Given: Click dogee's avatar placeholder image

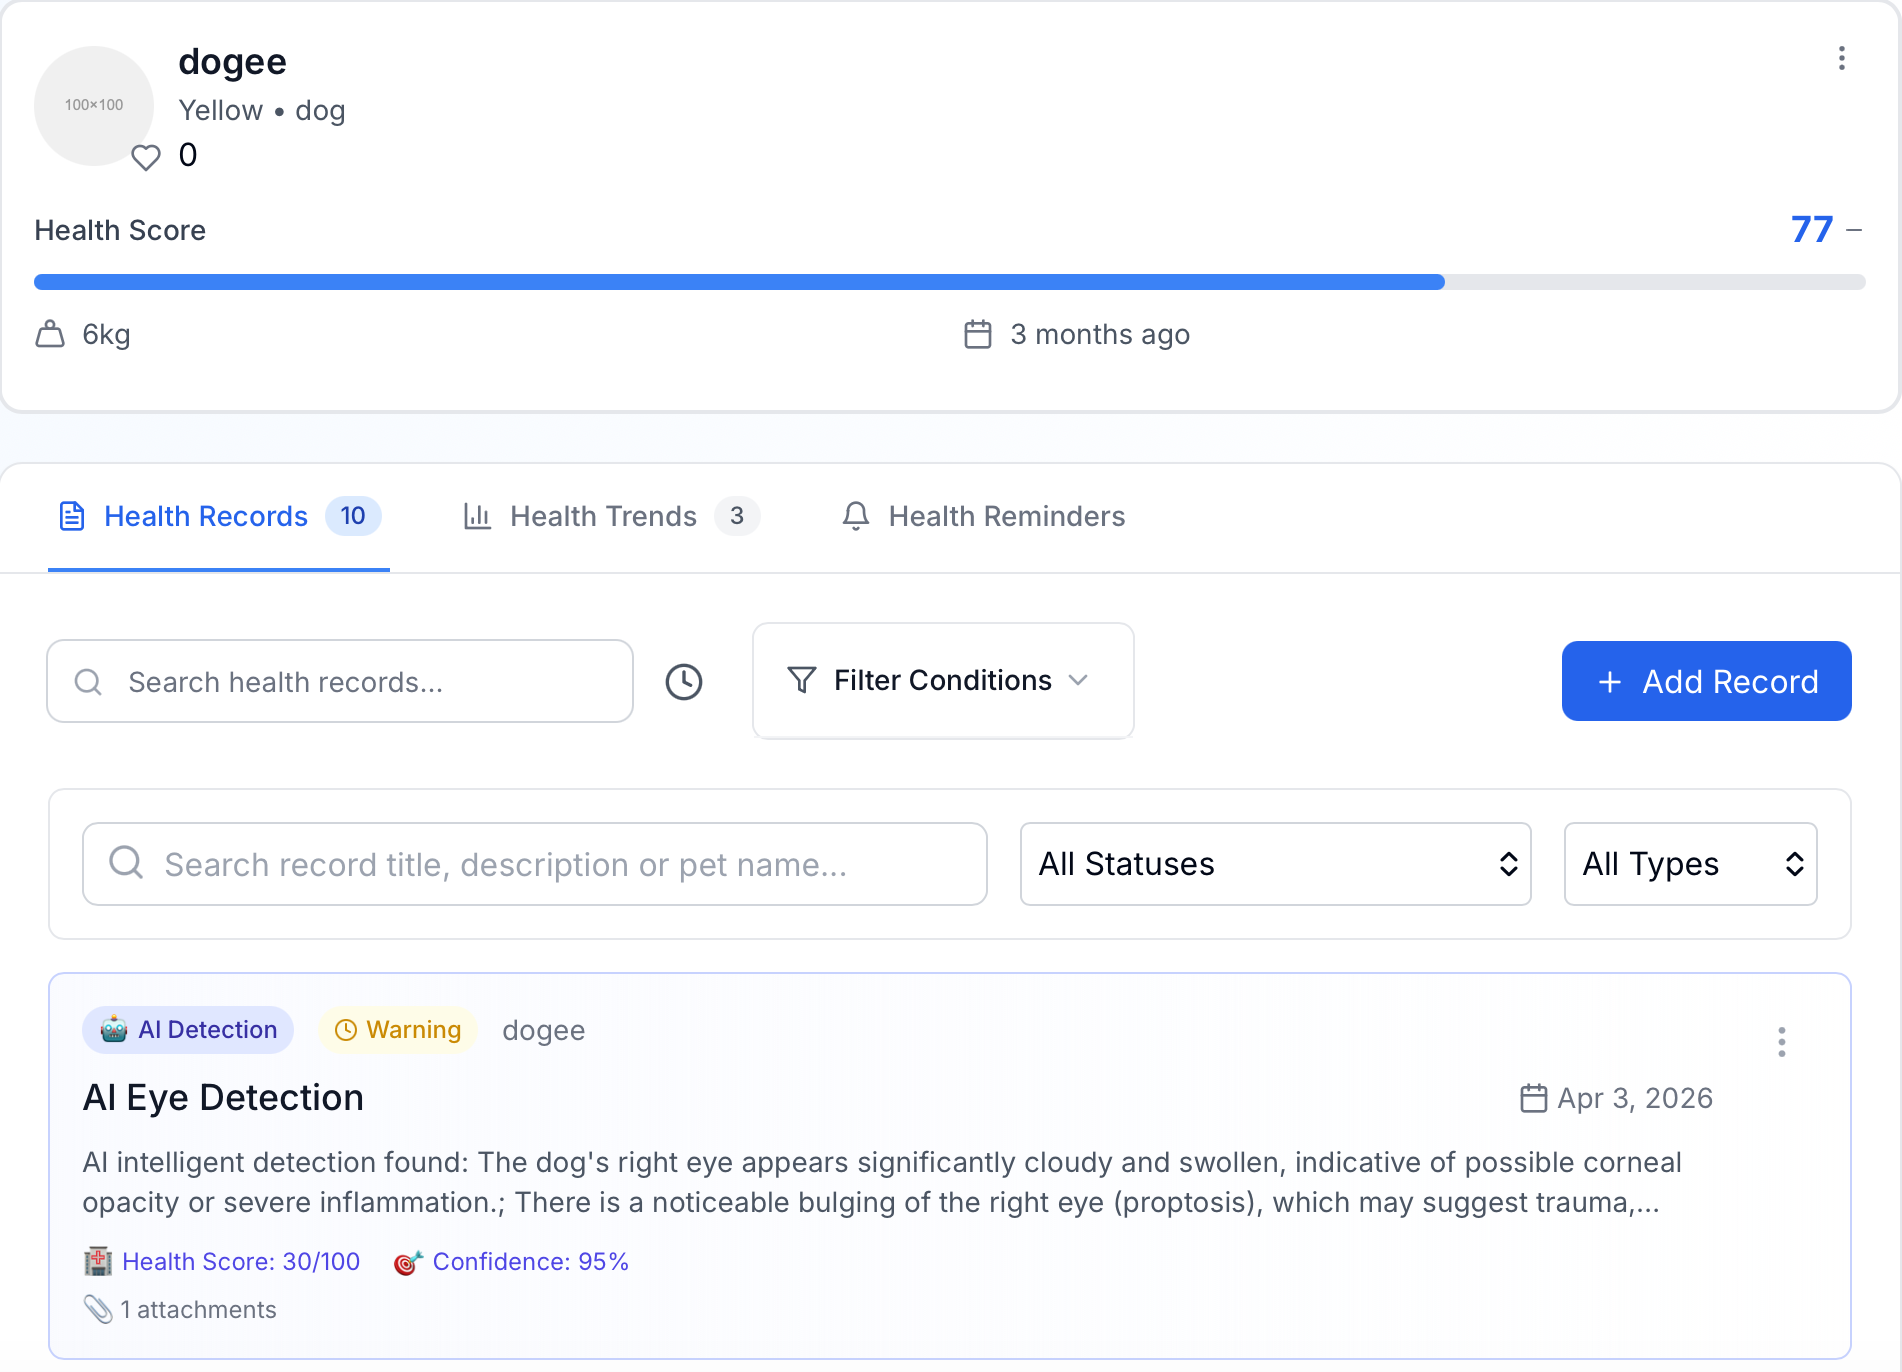Looking at the screenshot, I should 94,105.
